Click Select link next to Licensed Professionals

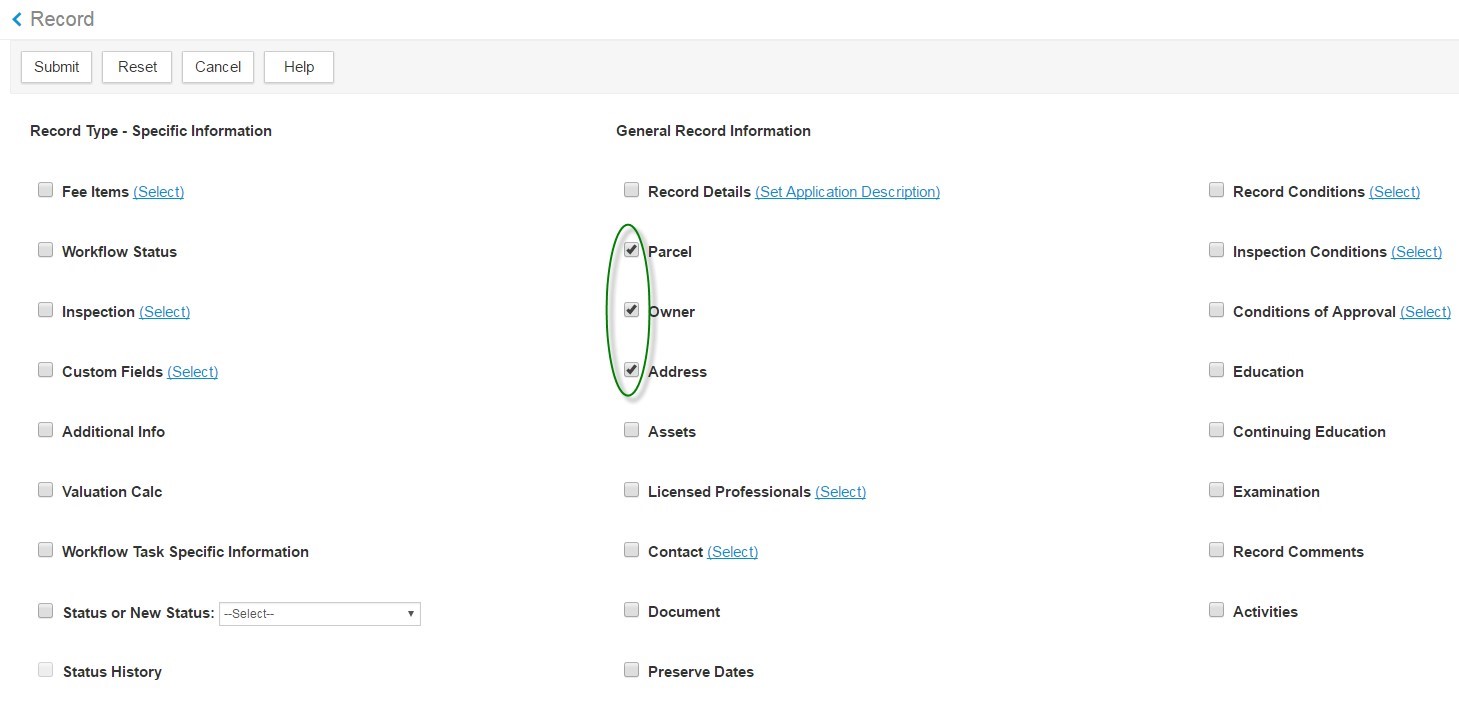coord(840,492)
